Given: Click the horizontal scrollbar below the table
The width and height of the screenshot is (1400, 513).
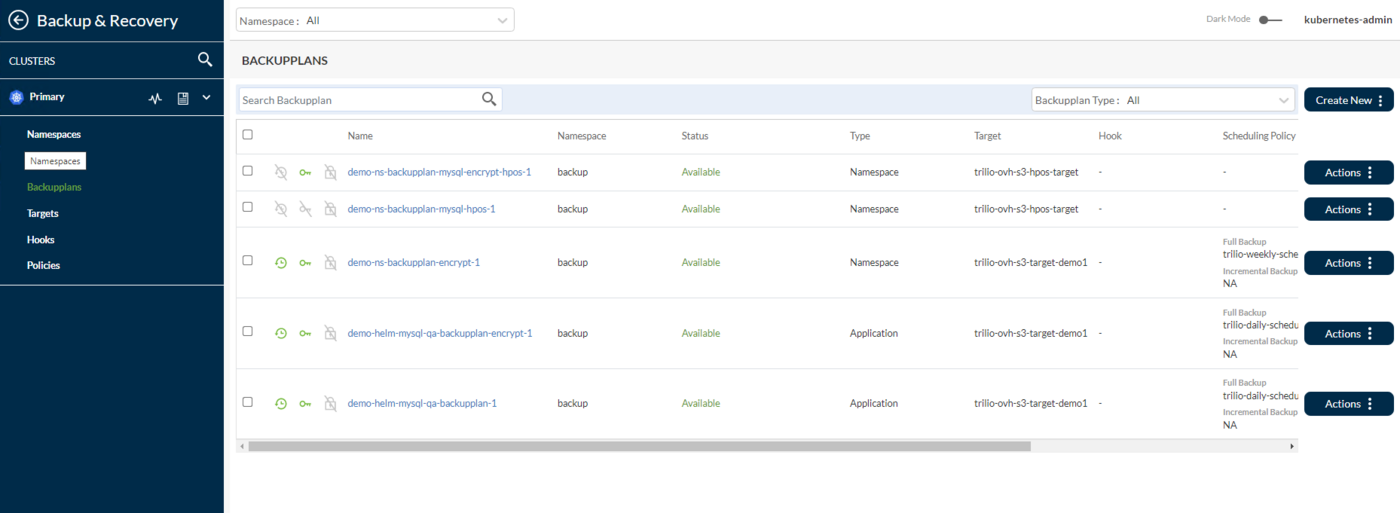Looking at the screenshot, I should pos(640,446).
